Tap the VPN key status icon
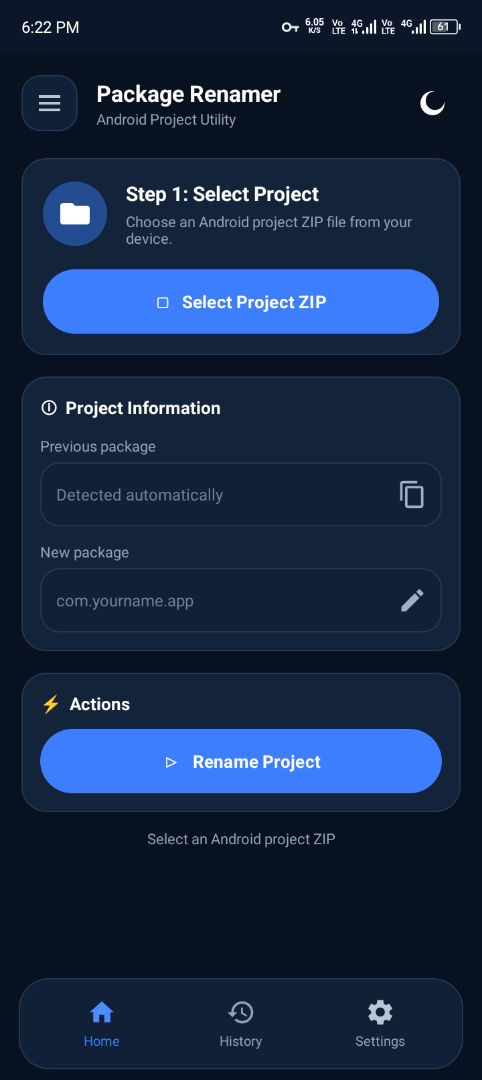The image size is (482, 1080). coord(291,27)
